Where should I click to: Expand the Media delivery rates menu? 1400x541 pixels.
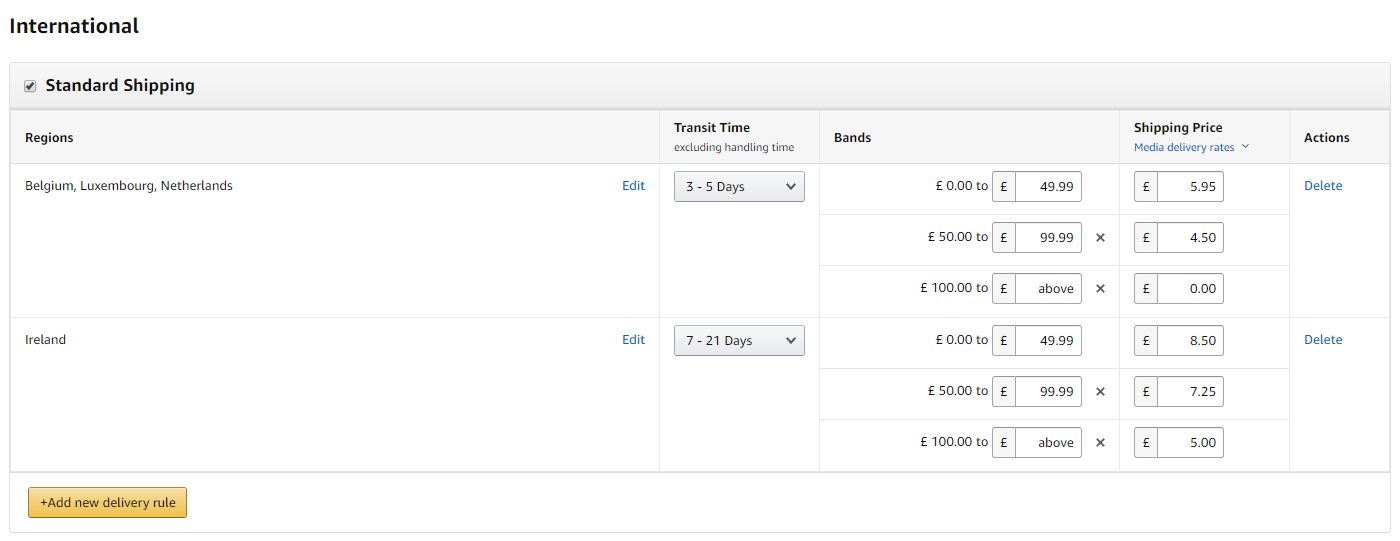[1191, 147]
